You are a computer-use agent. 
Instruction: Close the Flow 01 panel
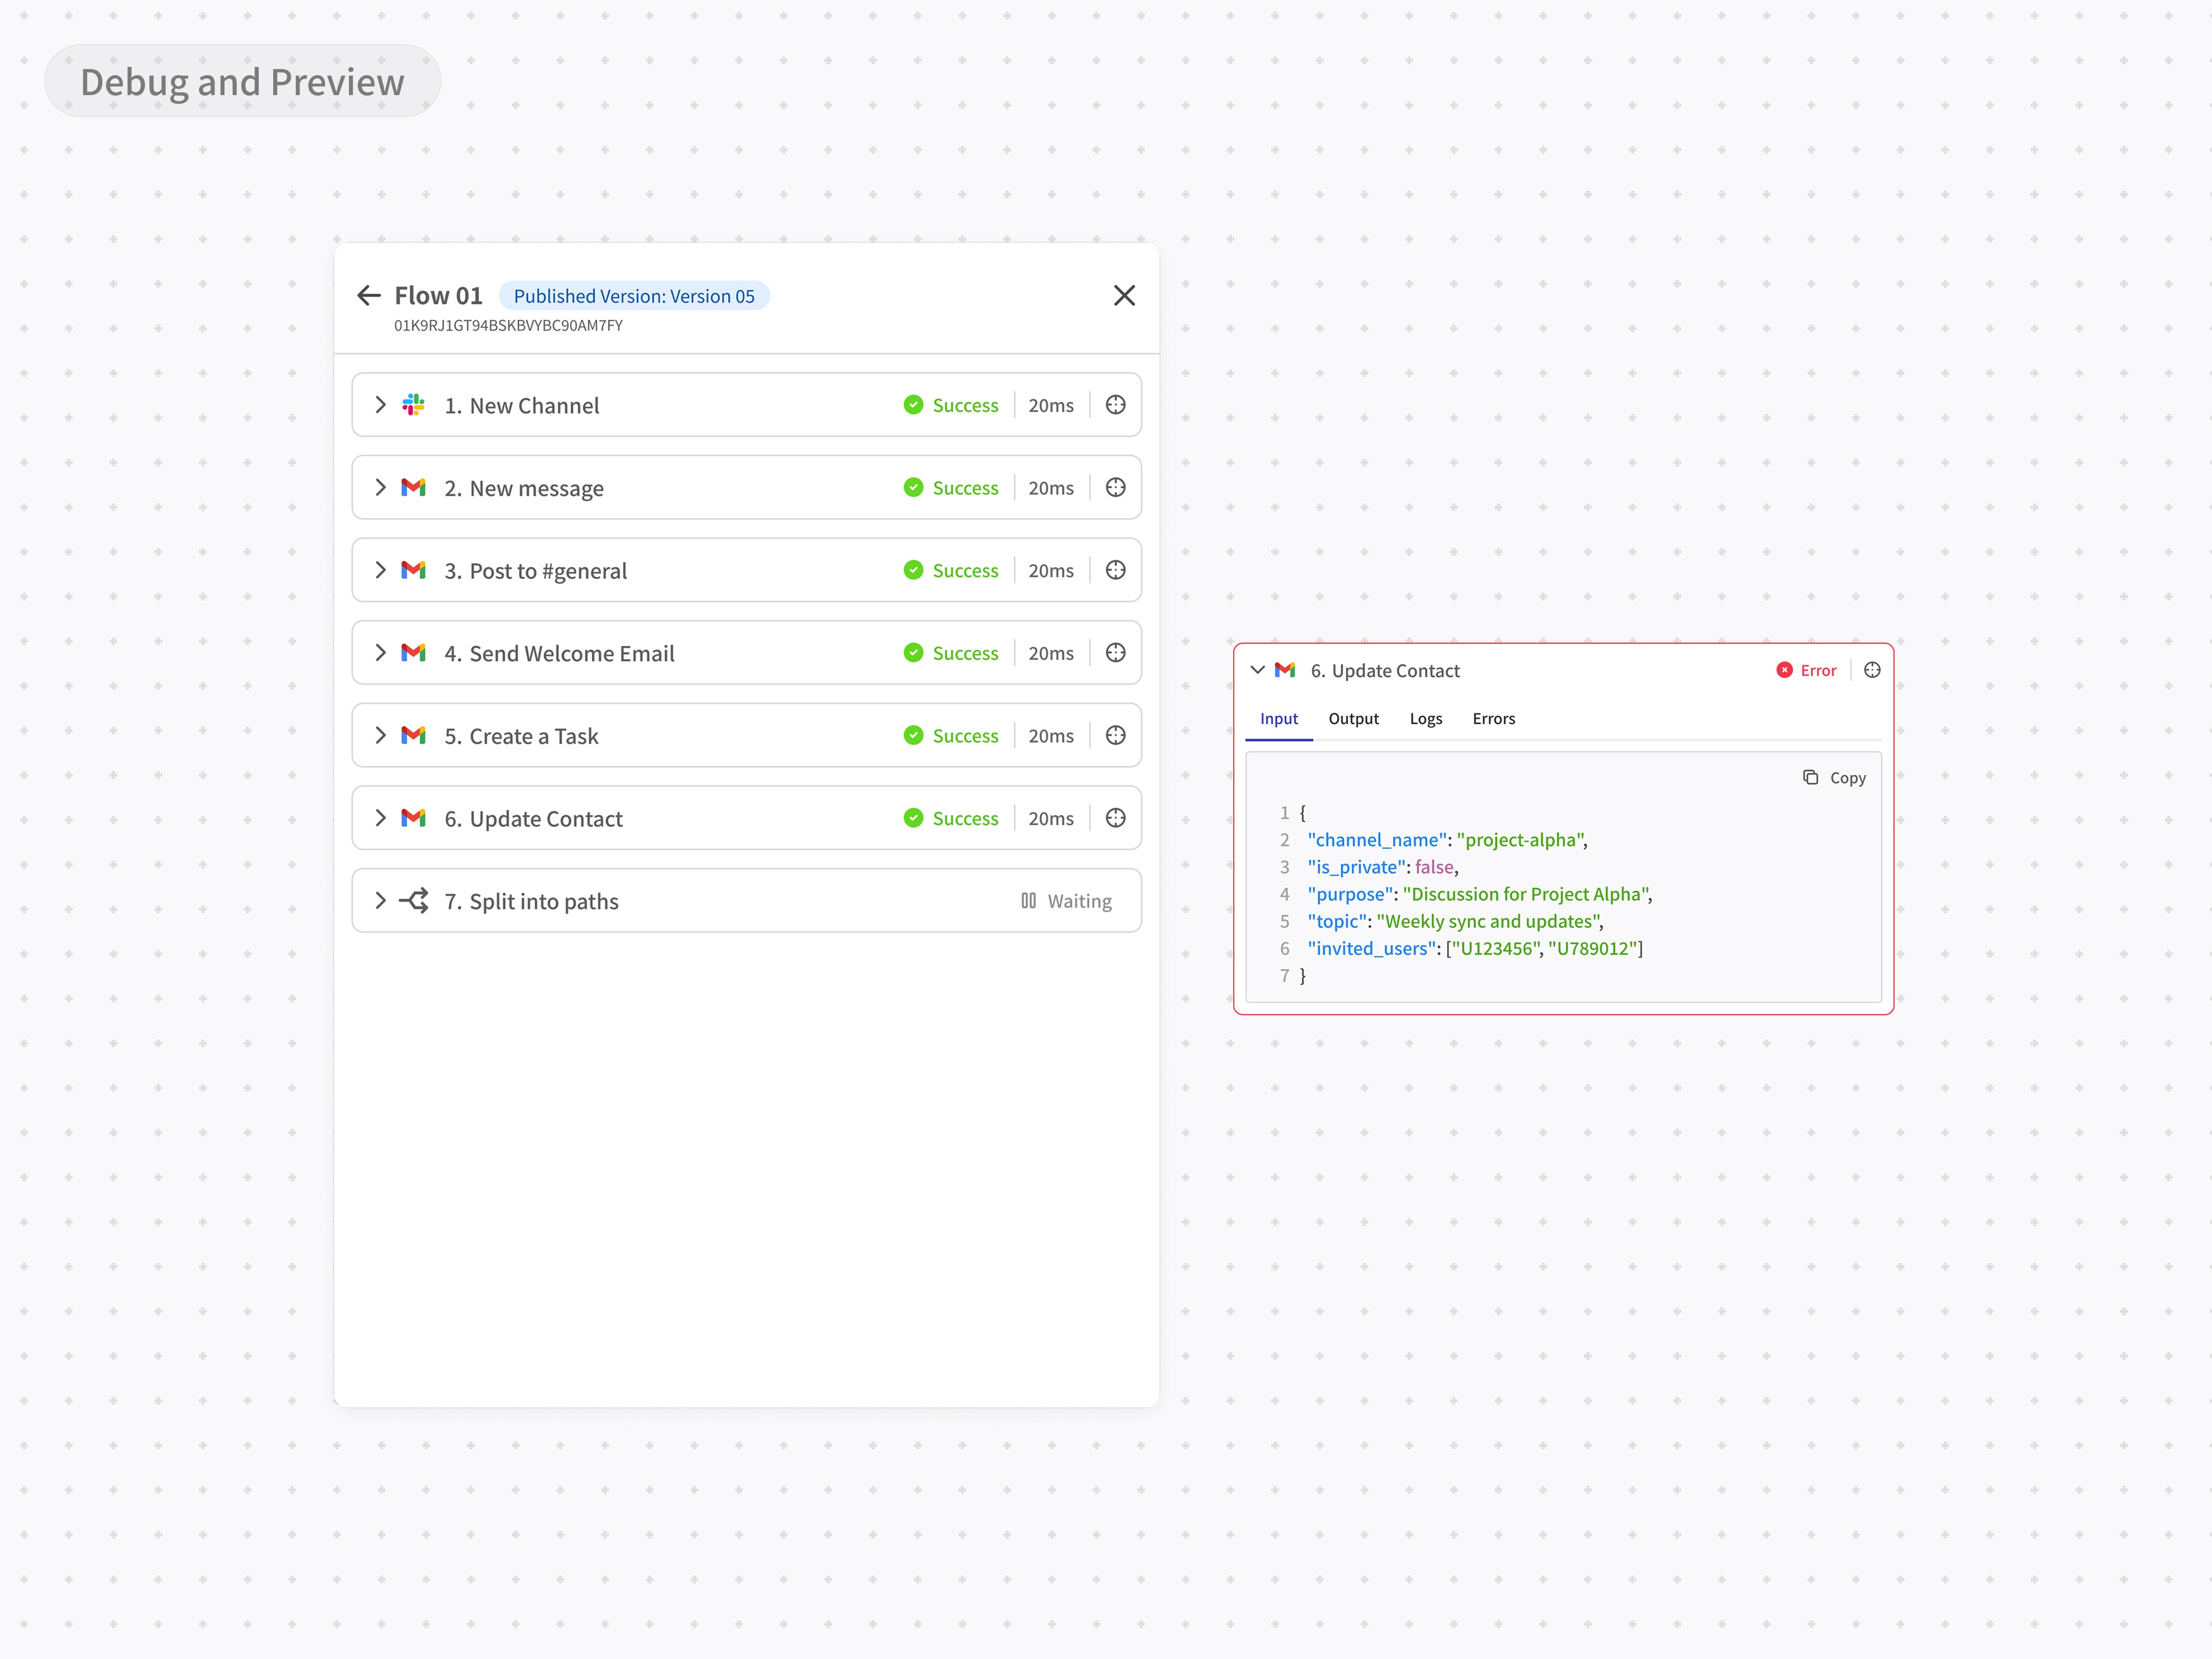1124,295
